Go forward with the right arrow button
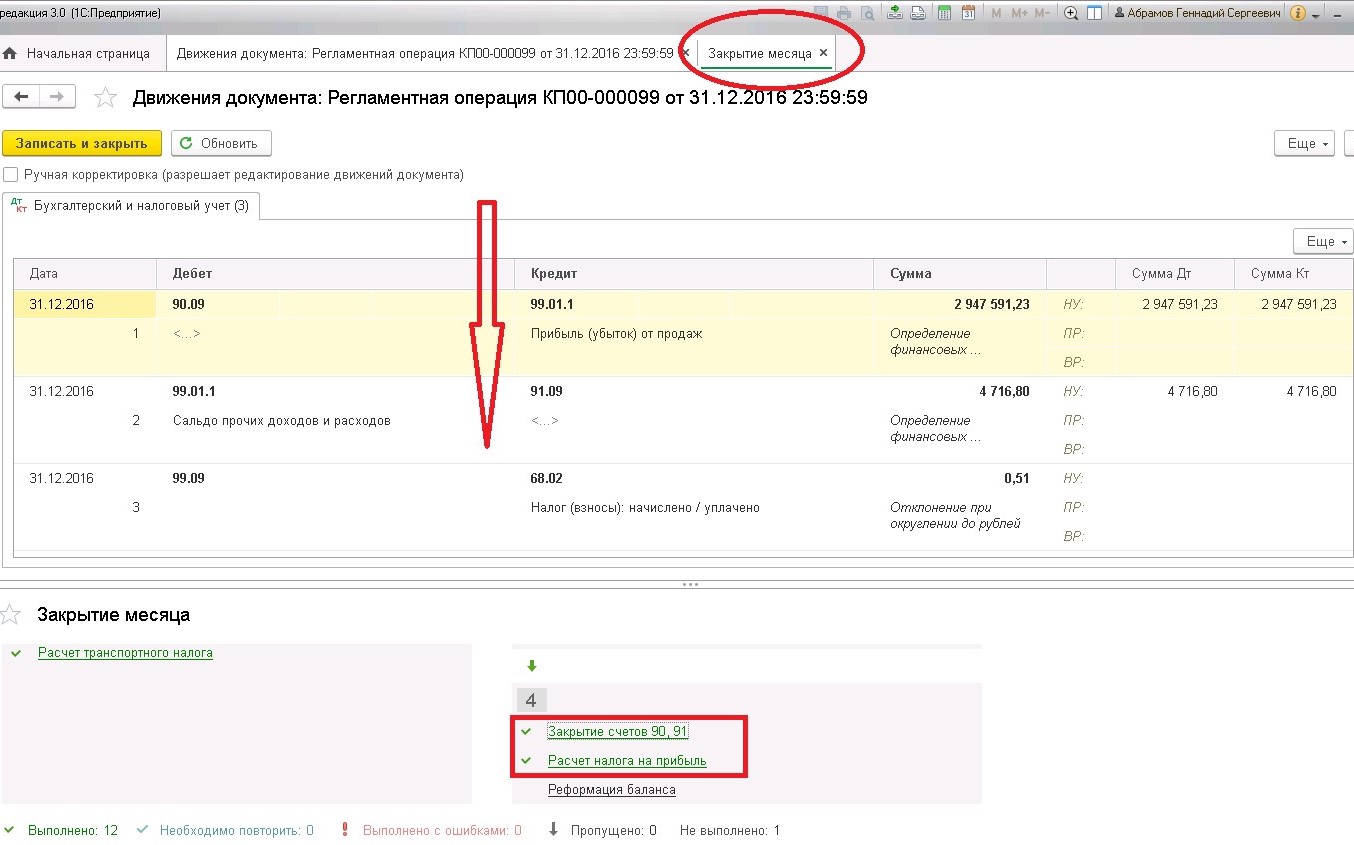1354x845 pixels. 57,96
